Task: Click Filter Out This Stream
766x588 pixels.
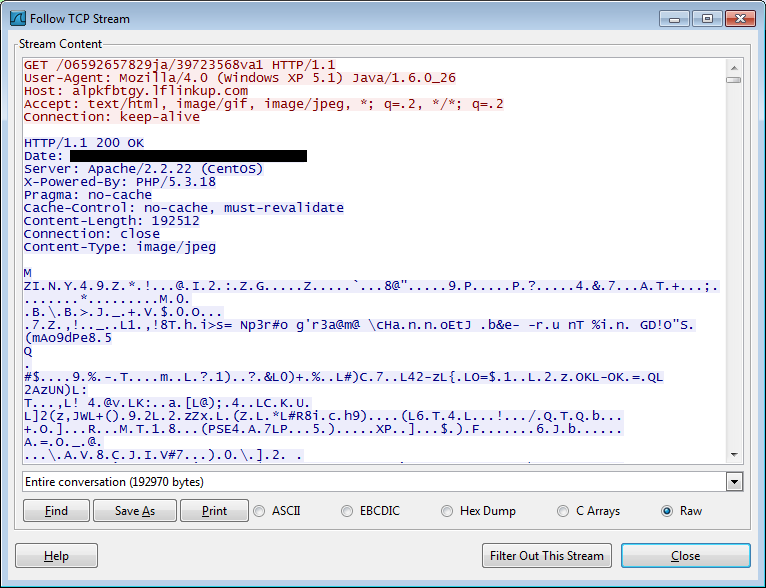Action: click(546, 556)
